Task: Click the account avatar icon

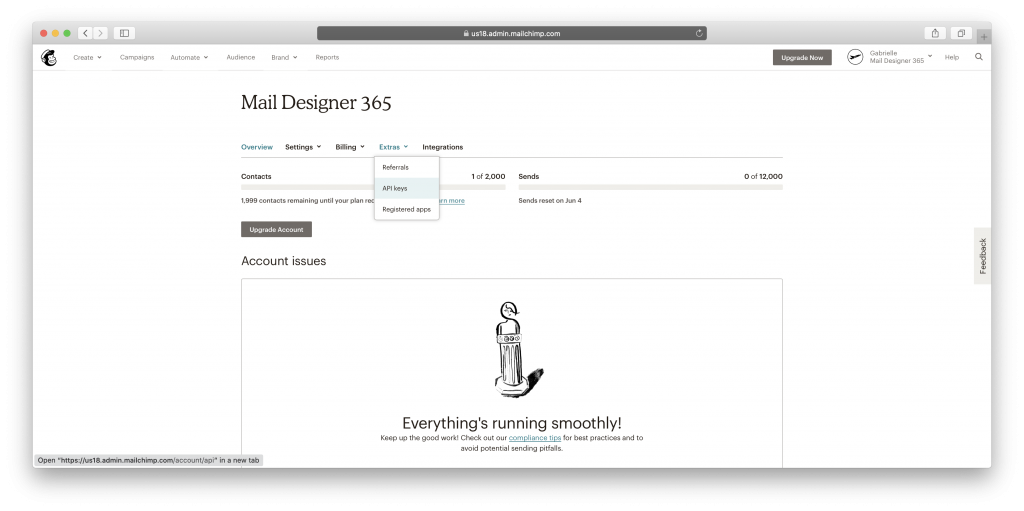Action: [855, 58]
